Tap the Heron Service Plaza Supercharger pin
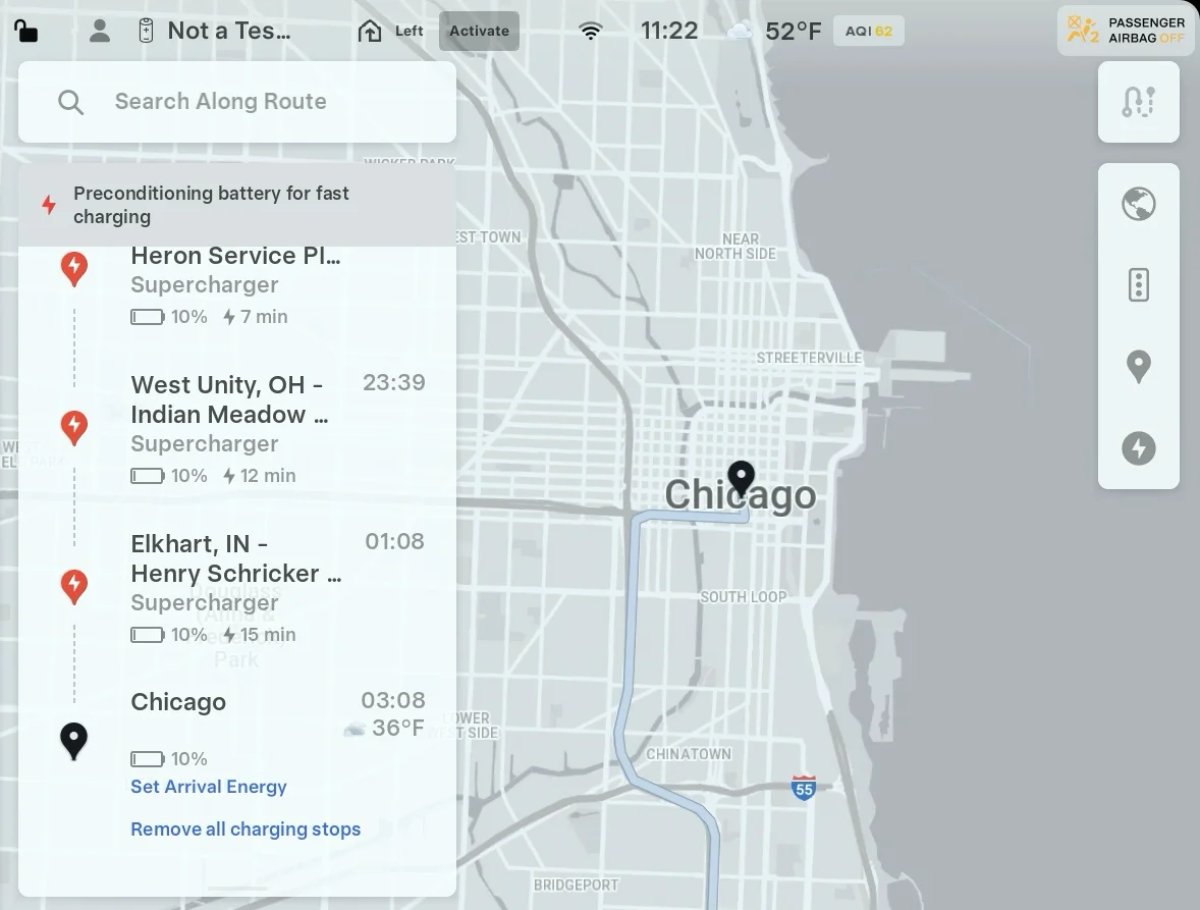 (74, 268)
